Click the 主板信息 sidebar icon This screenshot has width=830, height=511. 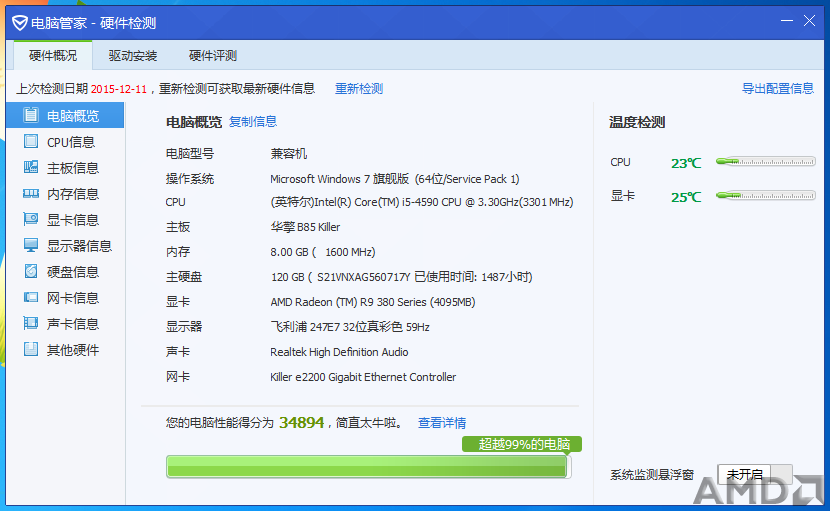click(x=31, y=167)
